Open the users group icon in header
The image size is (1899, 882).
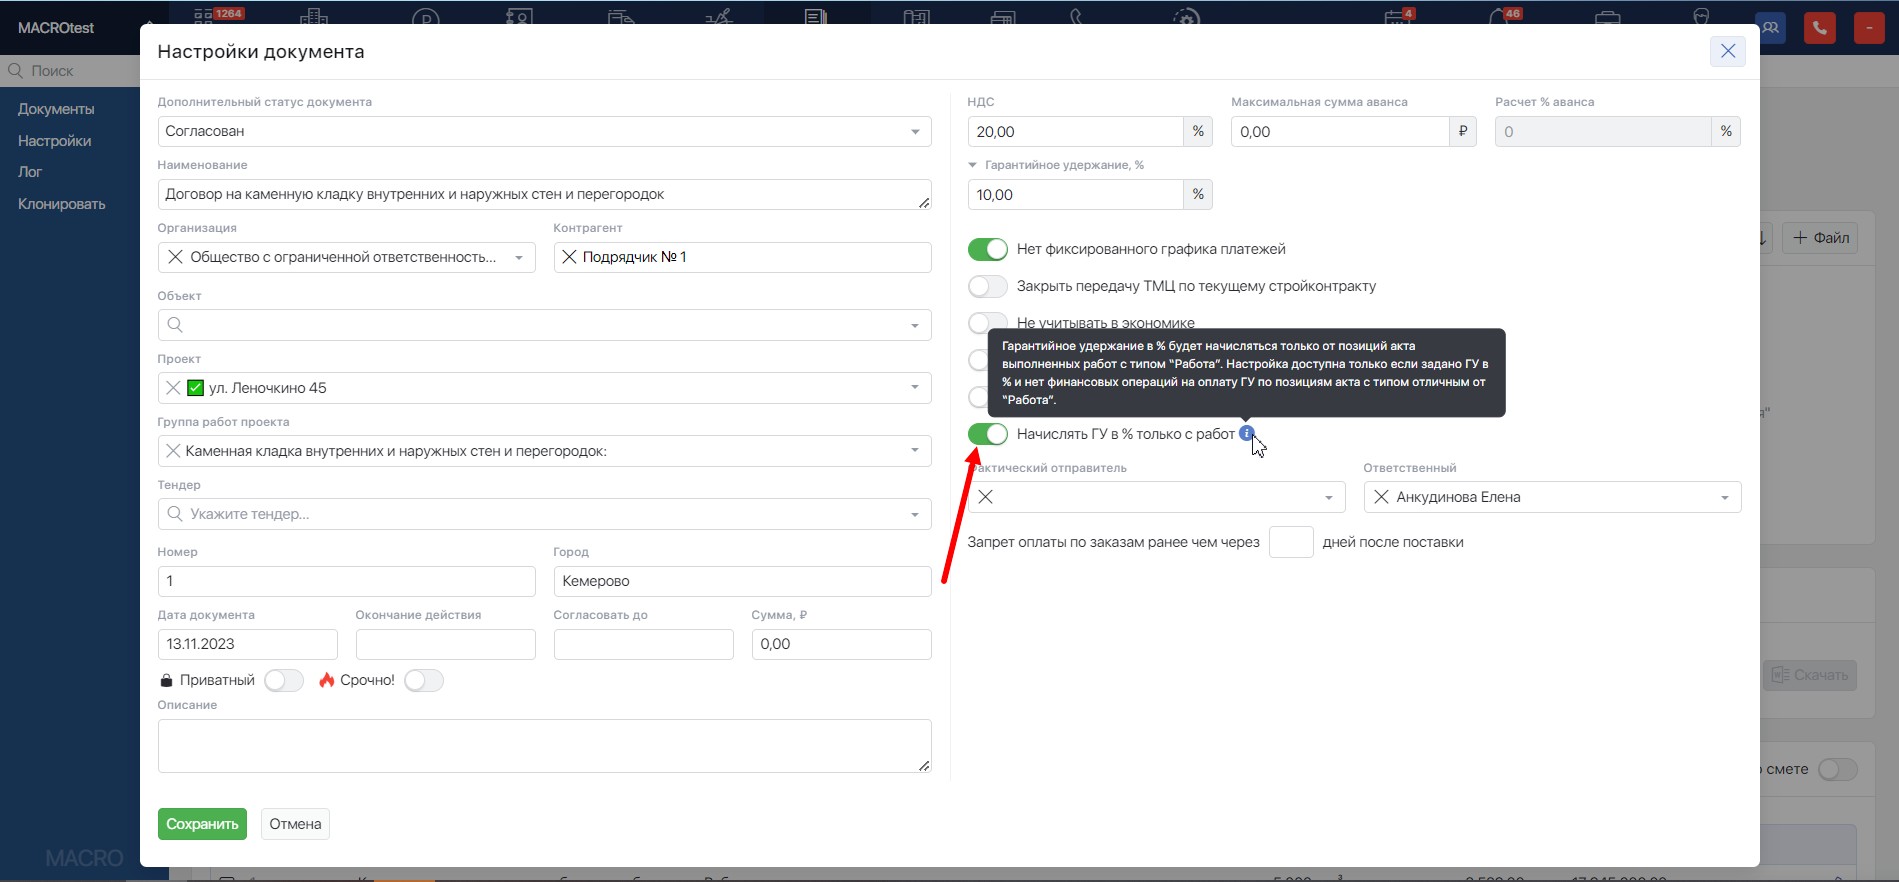point(1770,28)
